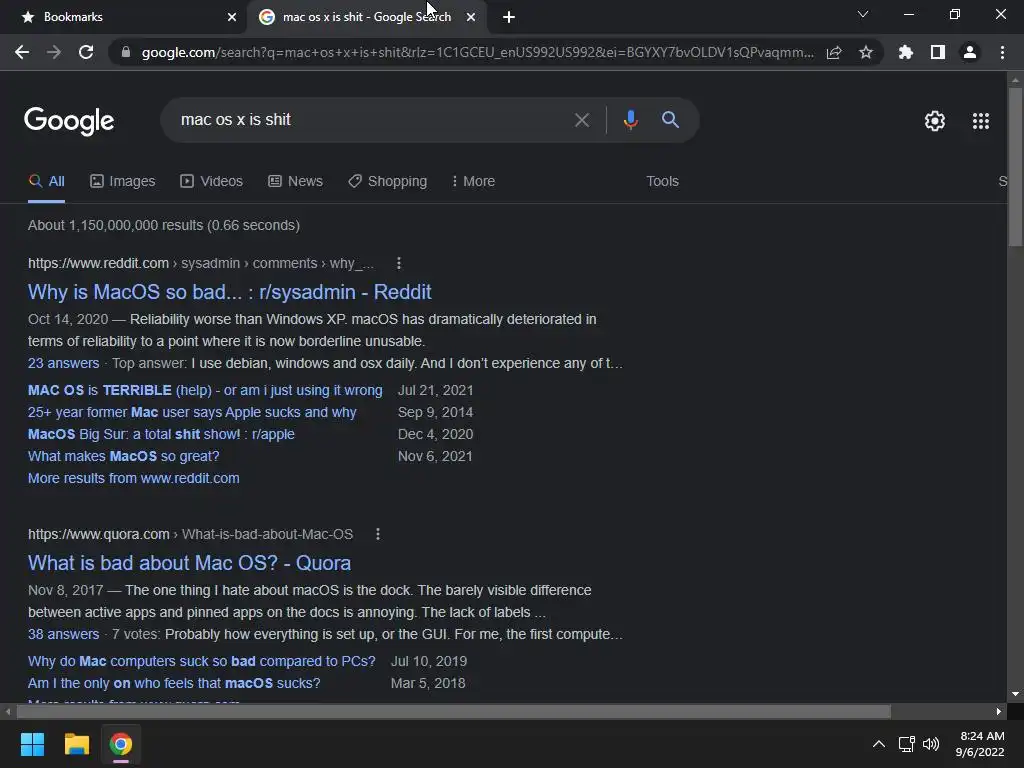
Task: Open 'More results from www.reddit.com'
Action: (x=133, y=478)
